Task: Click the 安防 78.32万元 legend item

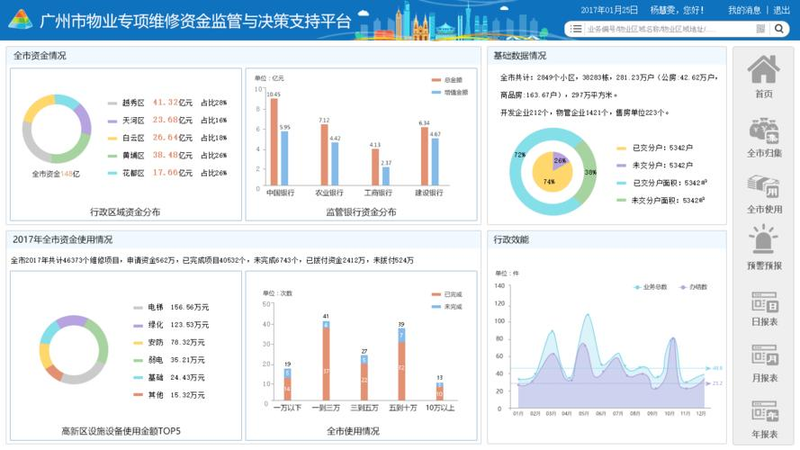Action: point(169,342)
